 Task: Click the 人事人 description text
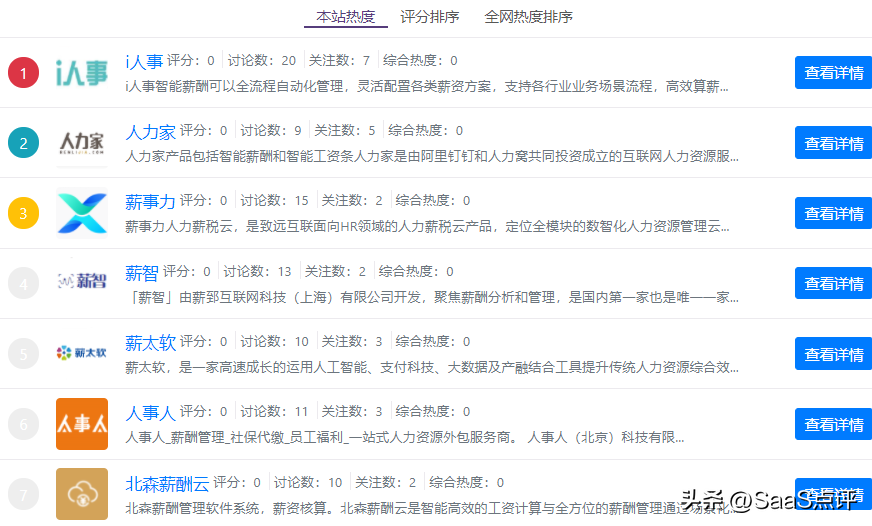404,437
